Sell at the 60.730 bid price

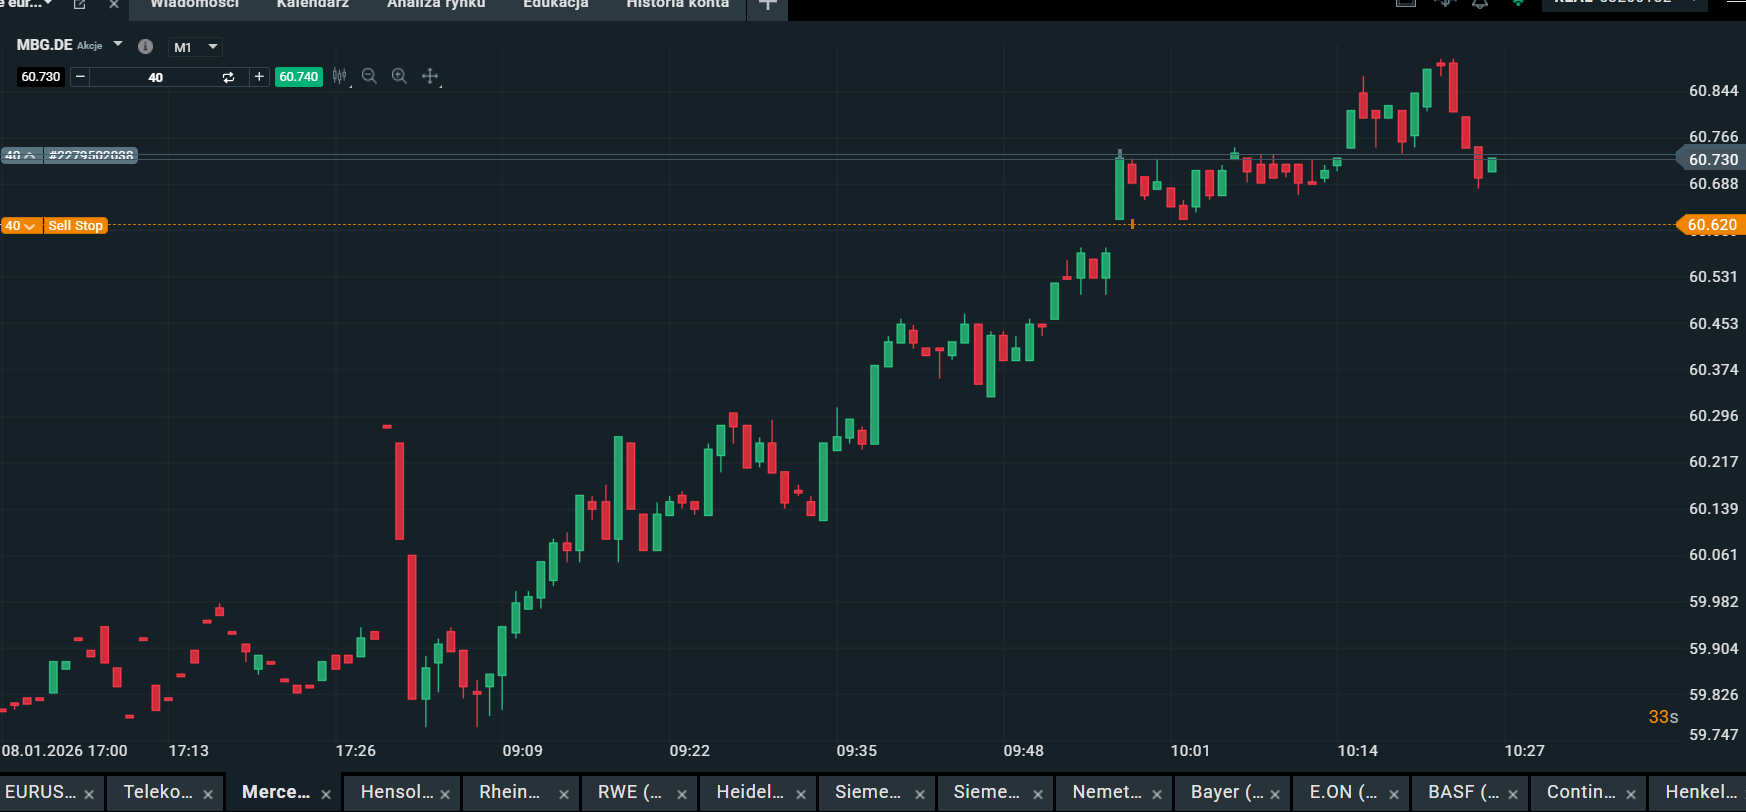coord(41,77)
